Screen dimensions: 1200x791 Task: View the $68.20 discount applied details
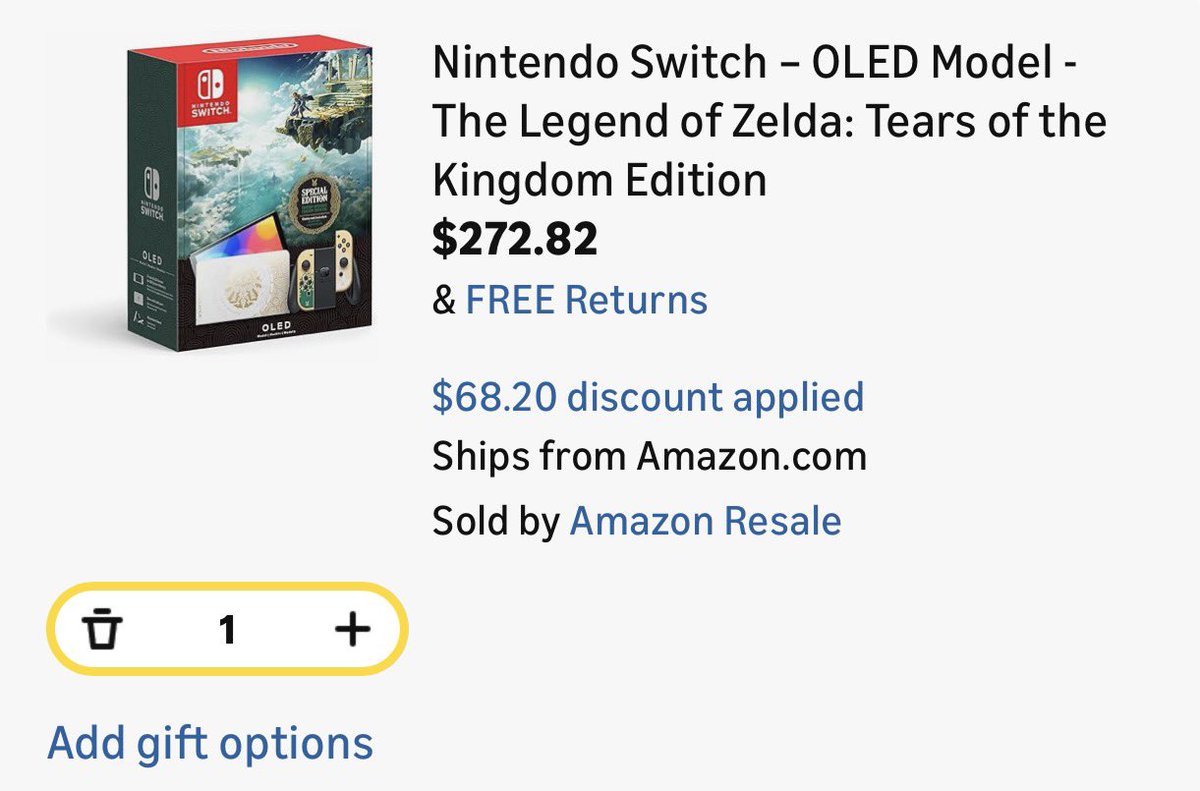tap(648, 397)
